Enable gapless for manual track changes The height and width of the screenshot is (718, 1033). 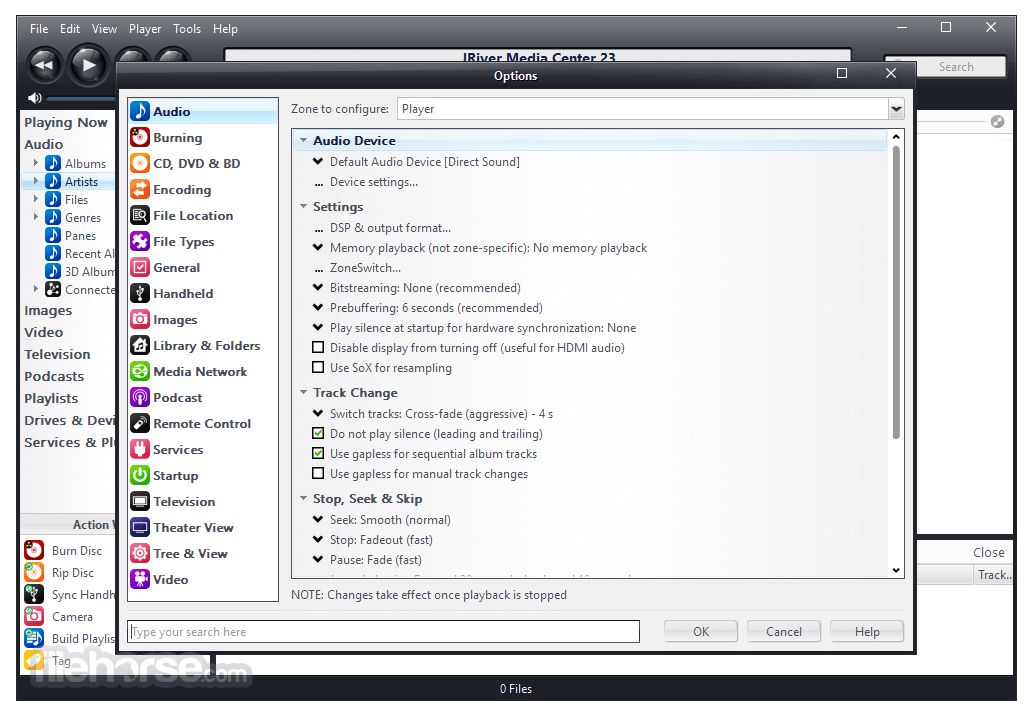coord(318,473)
